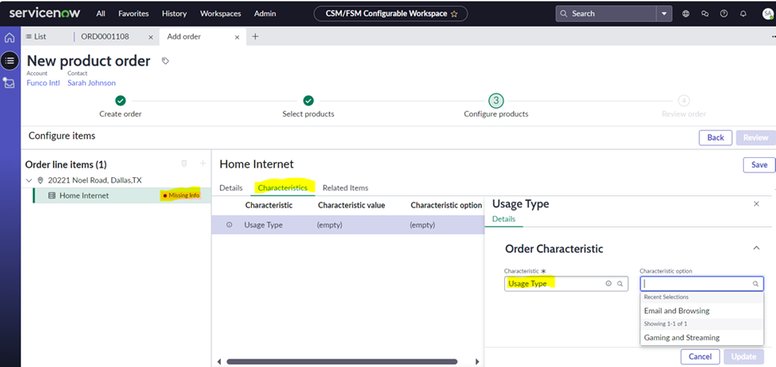Open the Workspaces menu
The image size is (776, 367).
[x=220, y=14]
